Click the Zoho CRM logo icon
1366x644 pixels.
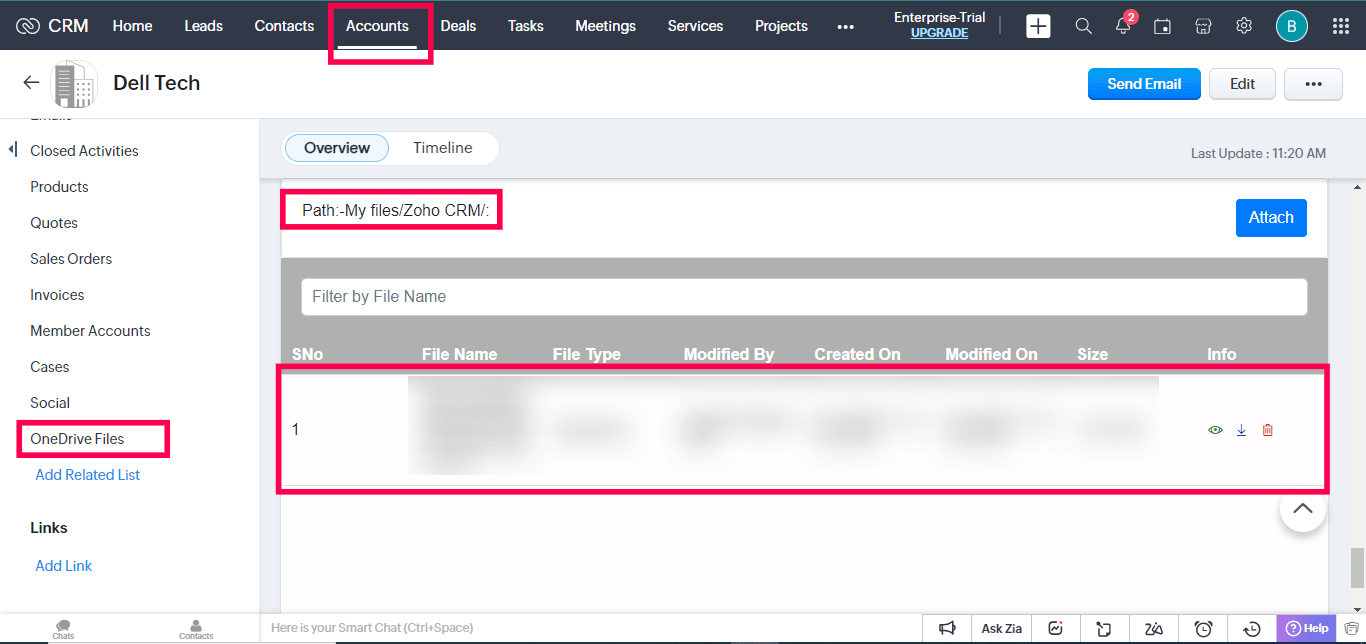pos(28,26)
